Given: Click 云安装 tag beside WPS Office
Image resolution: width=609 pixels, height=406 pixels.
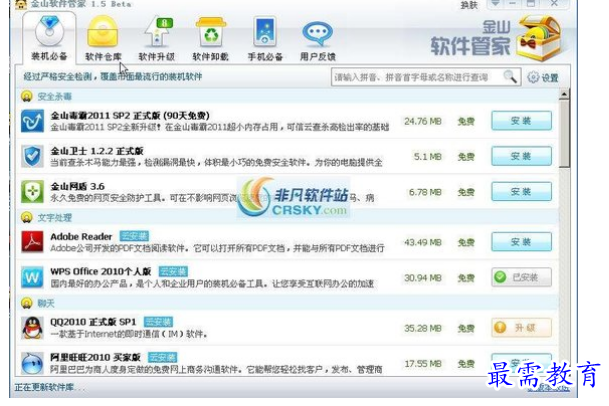Looking at the screenshot, I should [173, 271].
